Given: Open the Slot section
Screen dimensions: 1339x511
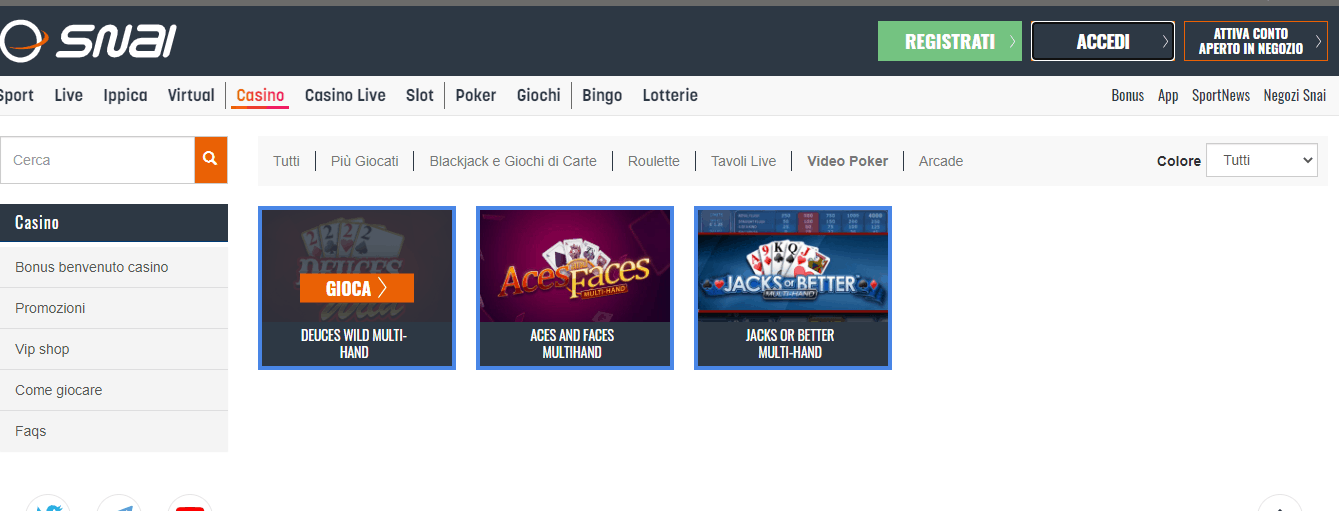Looking at the screenshot, I should pos(420,95).
